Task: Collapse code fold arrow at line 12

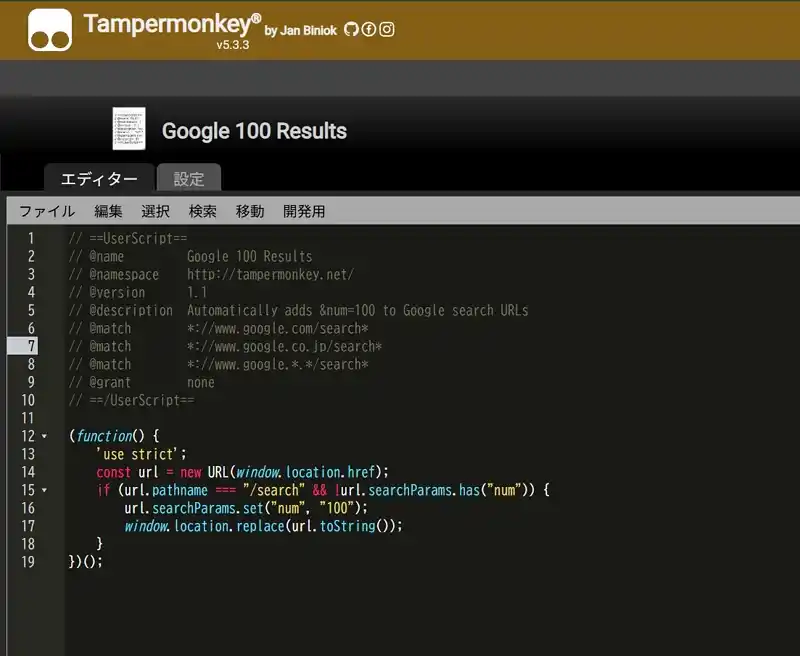Action: (x=44, y=436)
